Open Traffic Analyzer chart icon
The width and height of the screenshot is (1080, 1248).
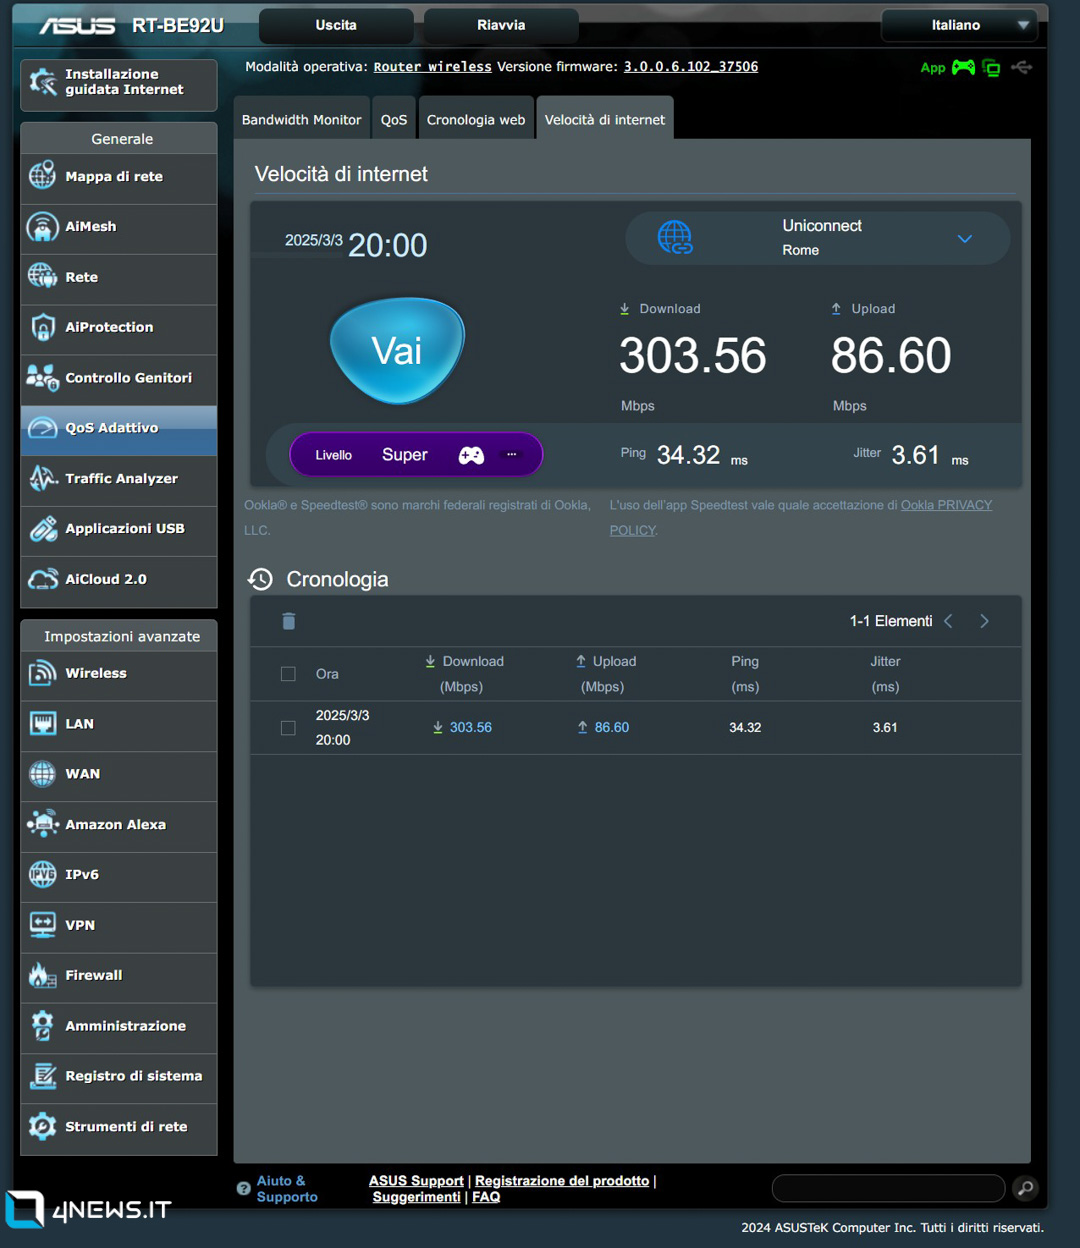click(x=42, y=478)
